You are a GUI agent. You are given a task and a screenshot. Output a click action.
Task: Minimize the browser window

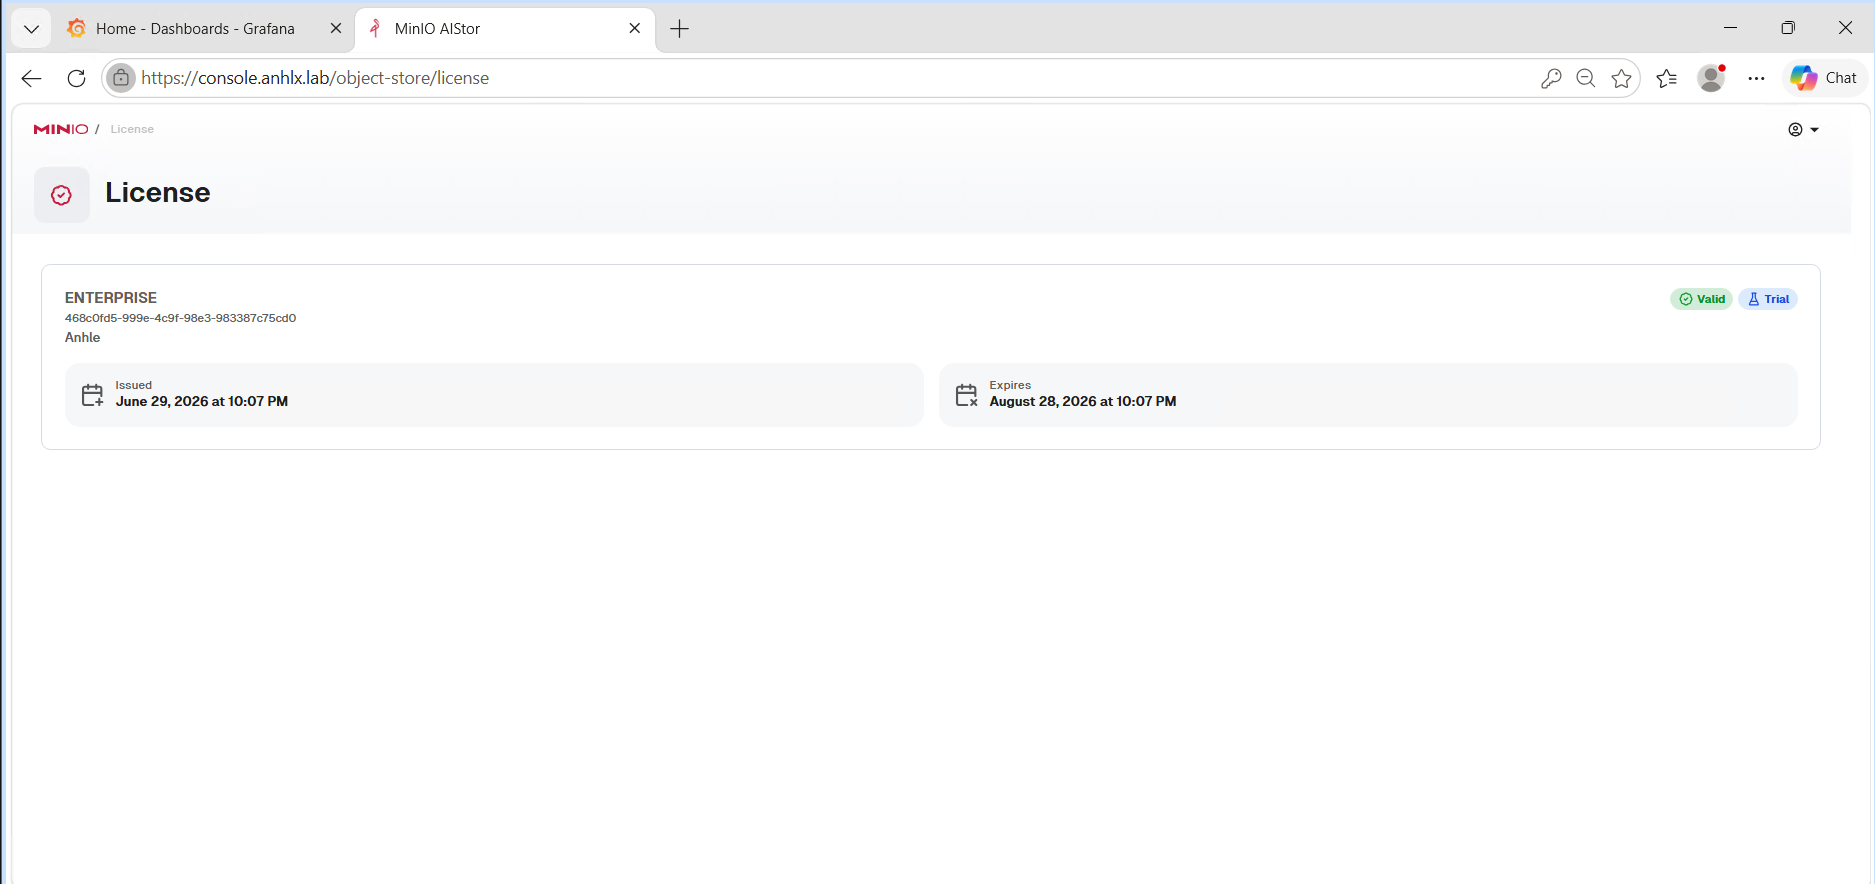[1731, 28]
